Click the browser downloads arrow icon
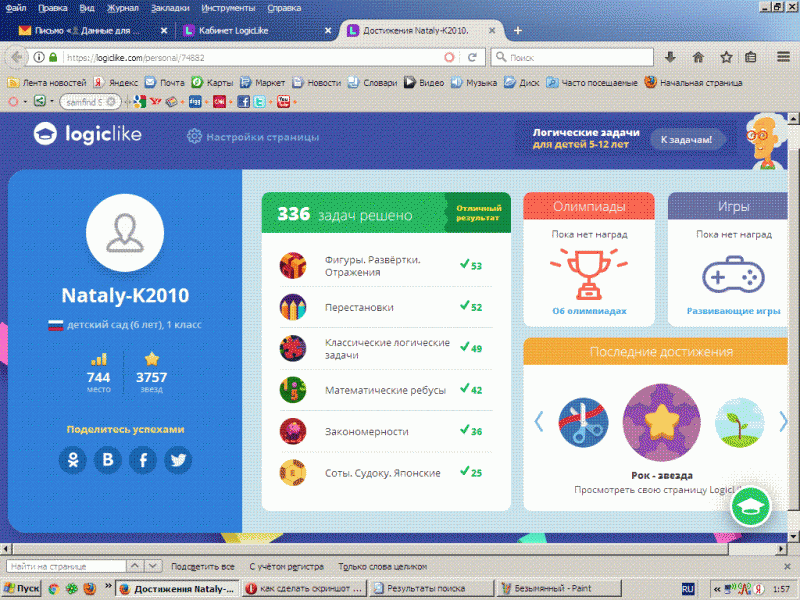 pos(670,57)
